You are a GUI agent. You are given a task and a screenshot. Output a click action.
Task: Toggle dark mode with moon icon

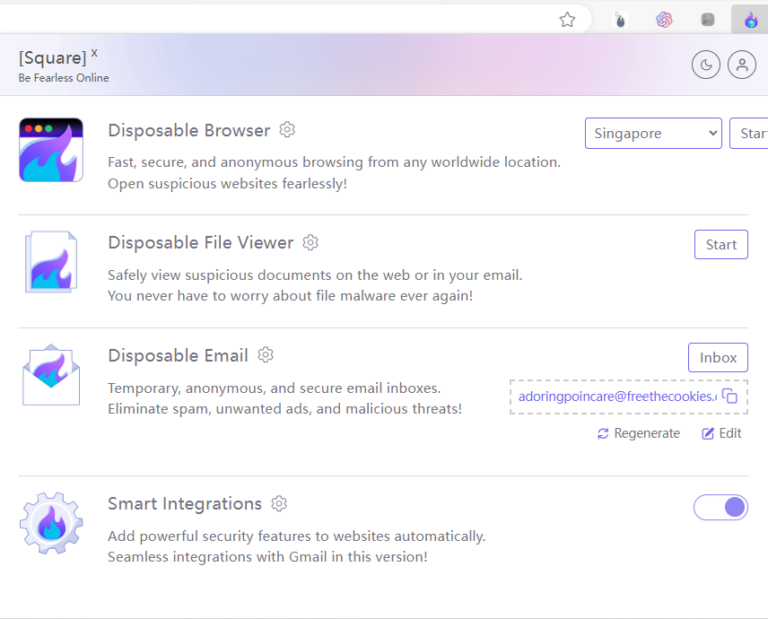coord(706,65)
